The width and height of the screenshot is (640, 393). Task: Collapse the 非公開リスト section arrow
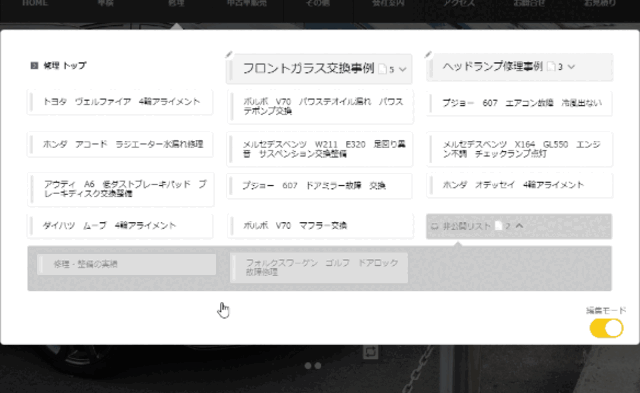click(x=519, y=225)
